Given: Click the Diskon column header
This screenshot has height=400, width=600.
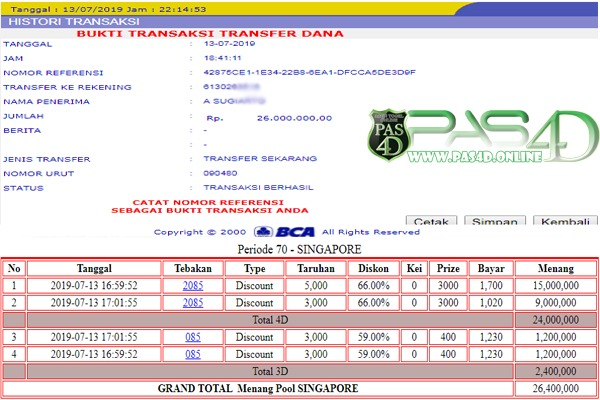Looking at the screenshot, I should pyautogui.click(x=373, y=268).
